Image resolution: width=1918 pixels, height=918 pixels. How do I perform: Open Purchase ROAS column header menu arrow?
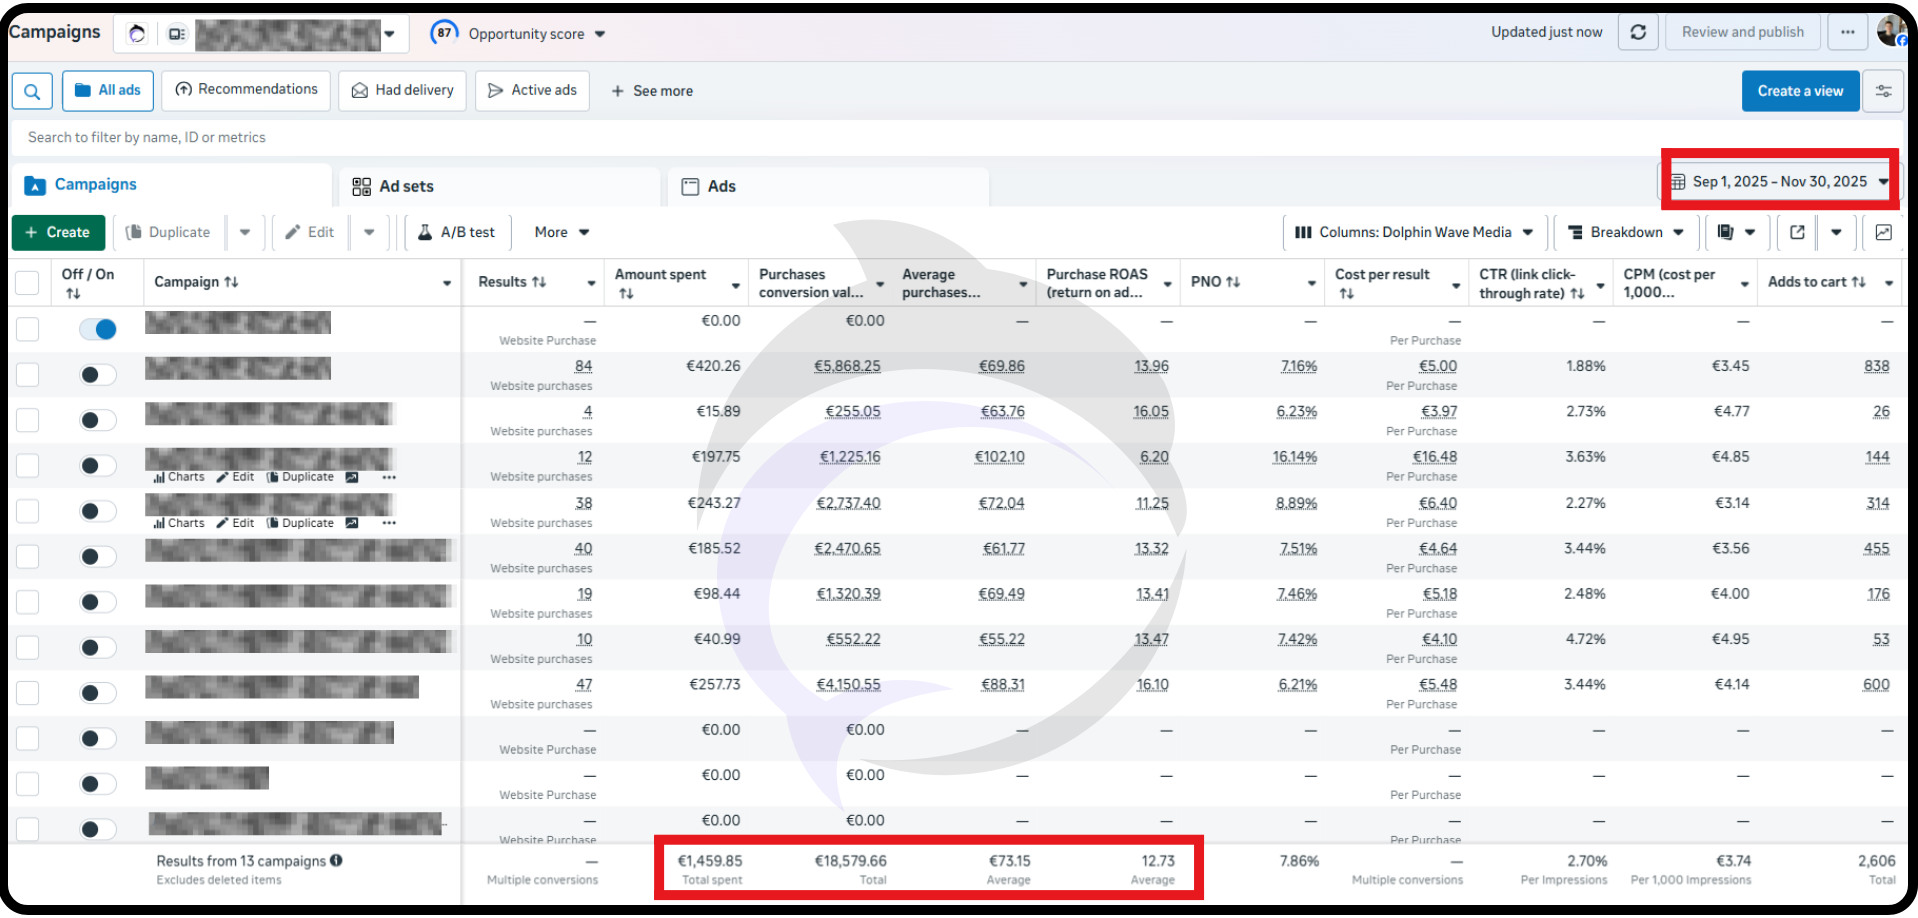[x=1167, y=284]
